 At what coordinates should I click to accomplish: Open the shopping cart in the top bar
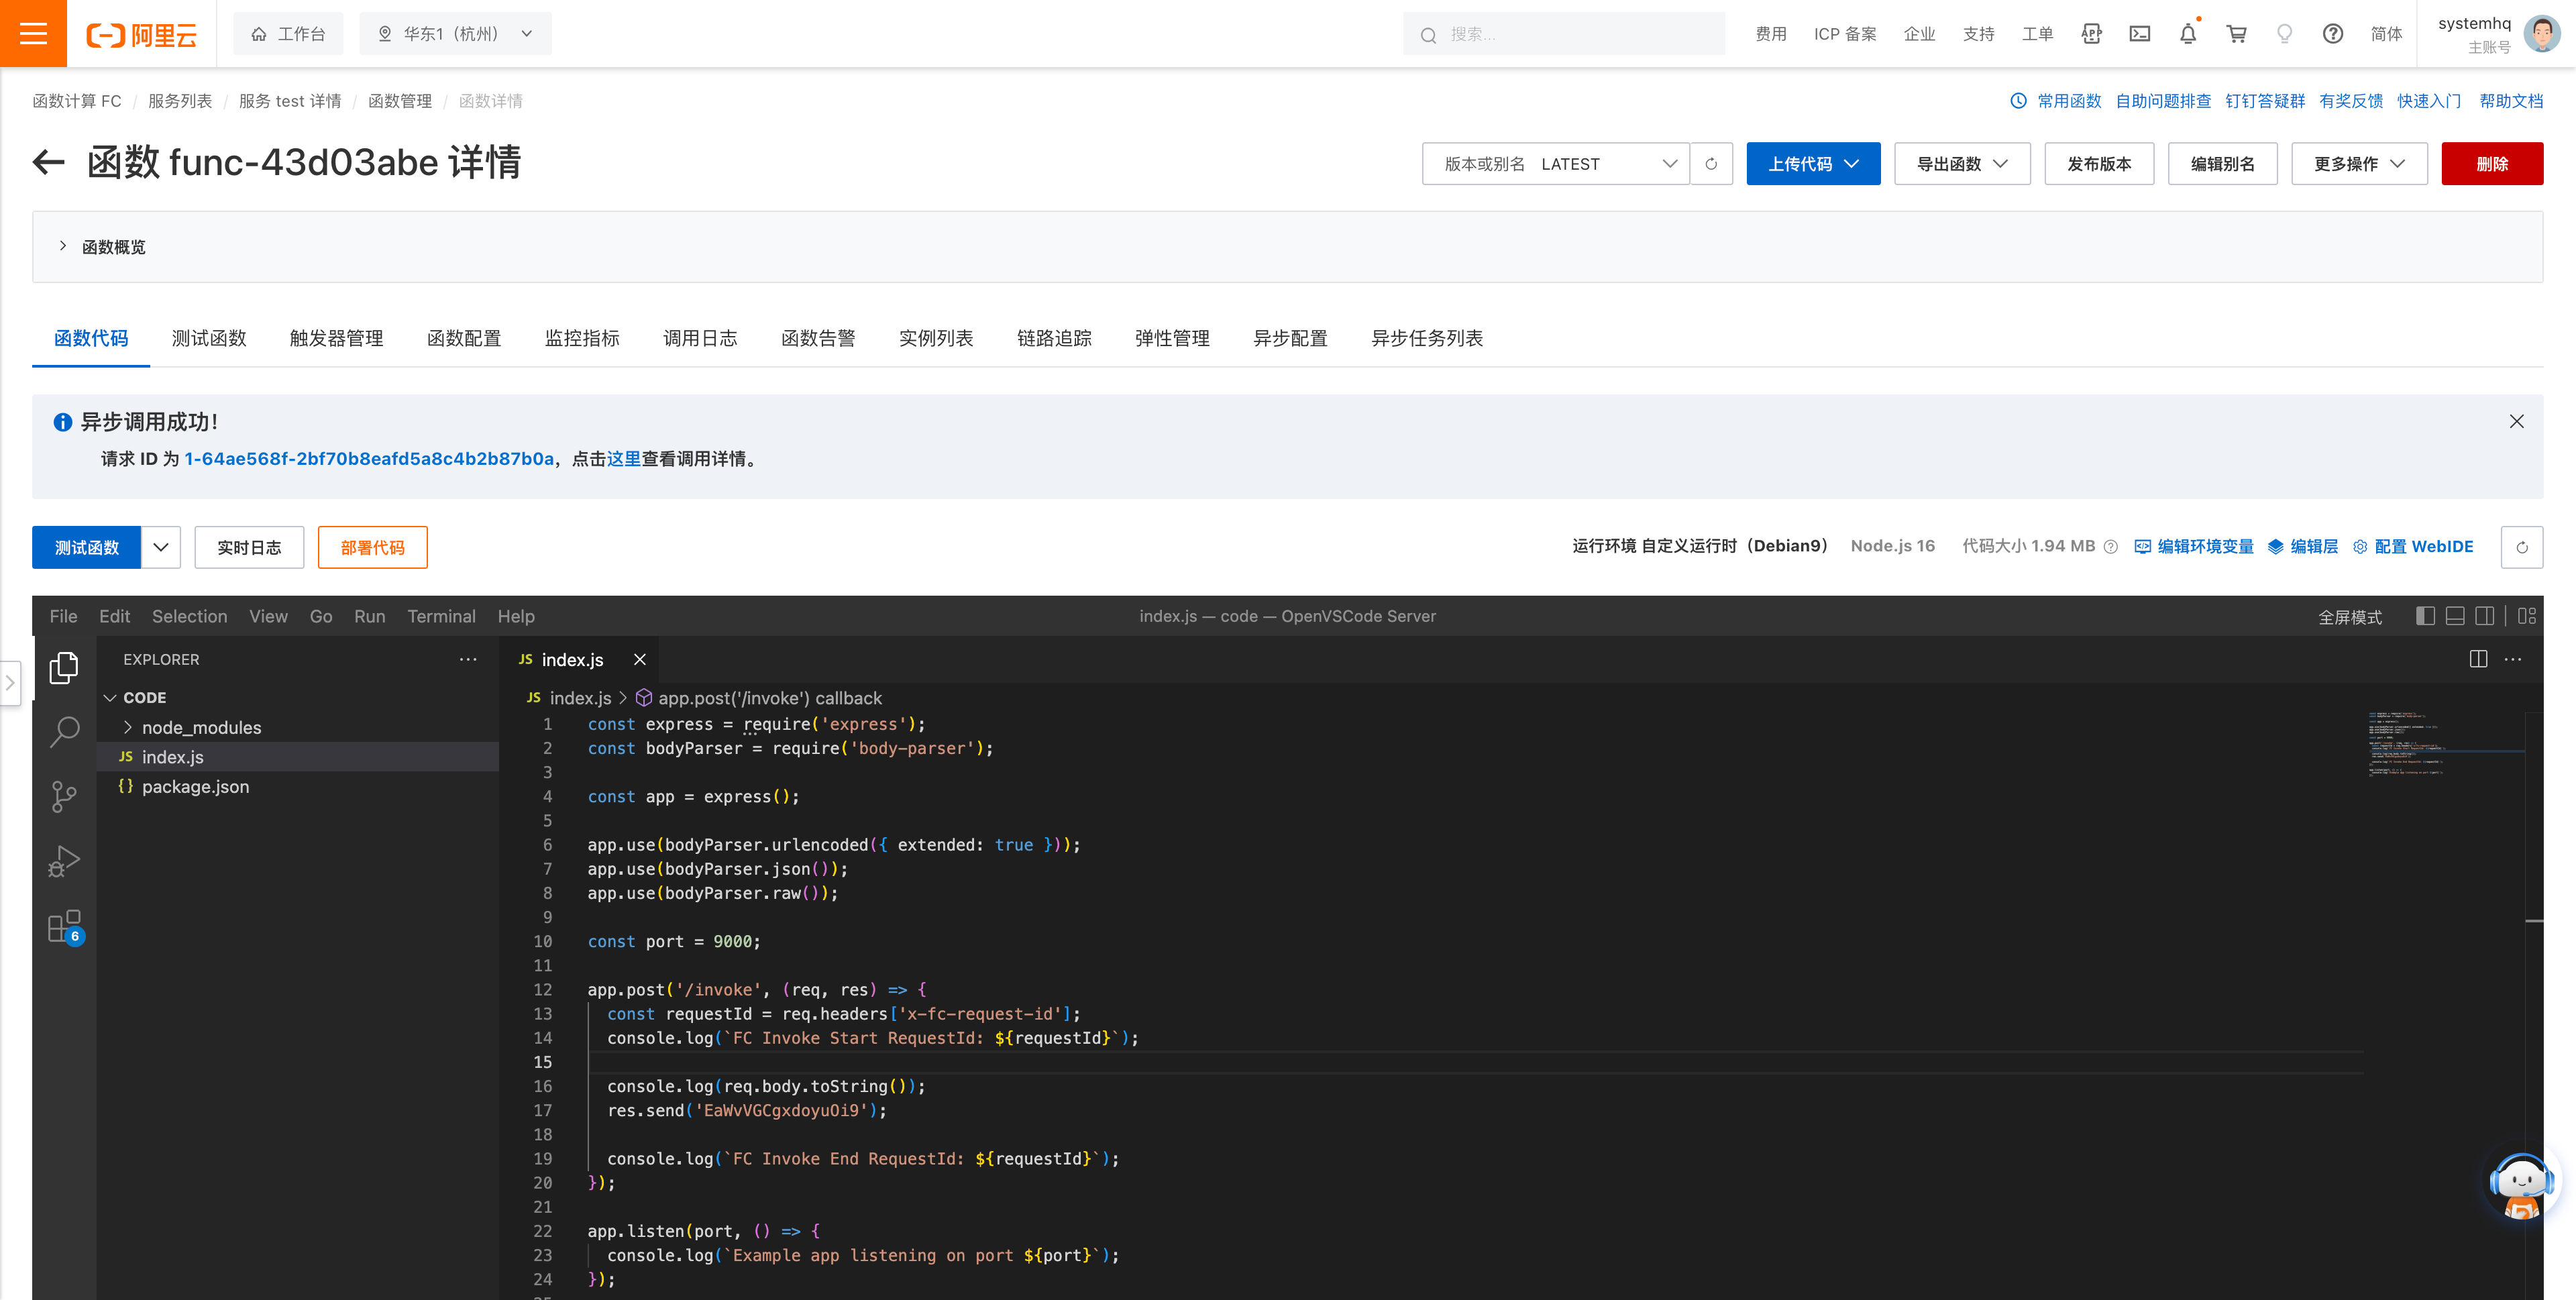click(2236, 33)
